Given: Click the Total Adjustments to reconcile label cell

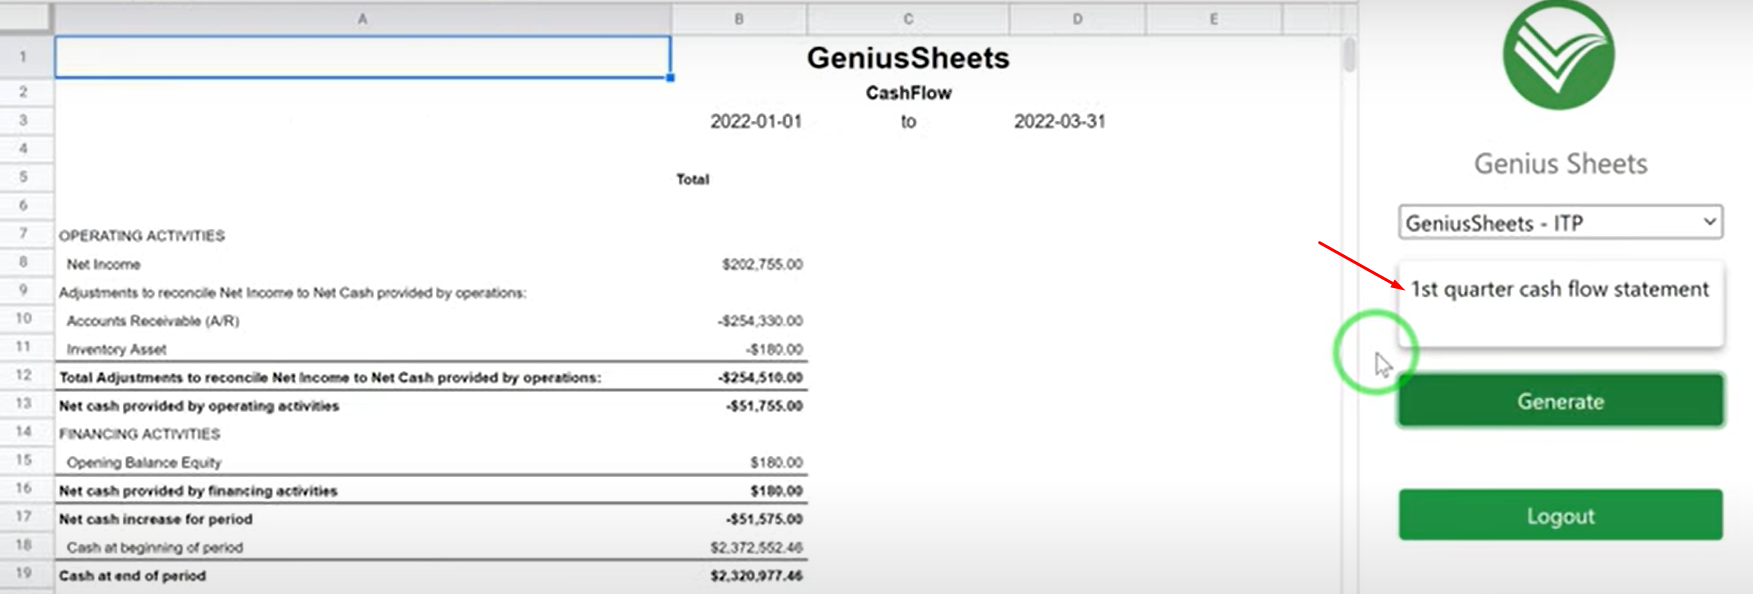Looking at the screenshot, I should tap(330, 377).
